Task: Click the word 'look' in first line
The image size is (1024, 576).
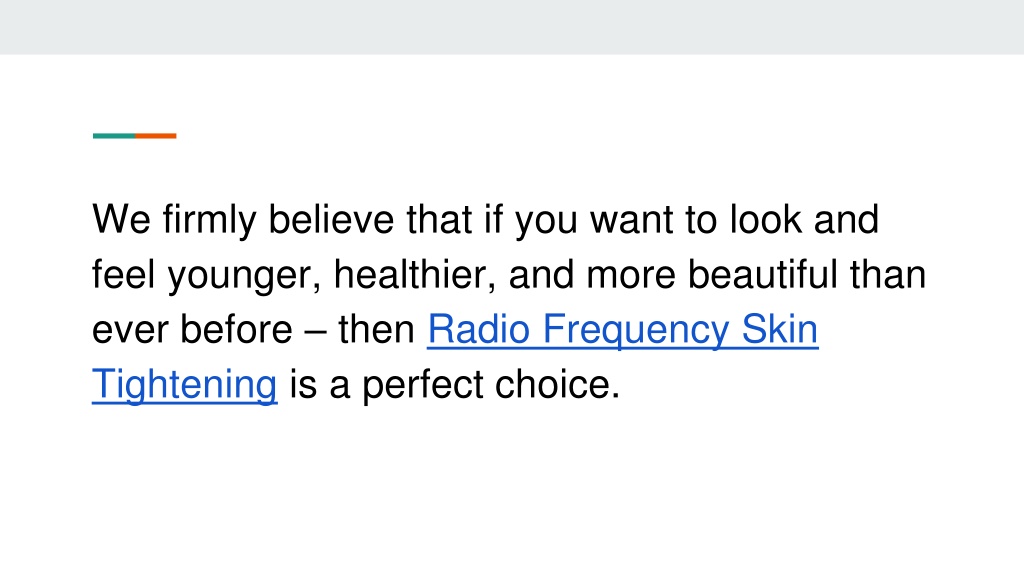Action: [x=765, y=219]
